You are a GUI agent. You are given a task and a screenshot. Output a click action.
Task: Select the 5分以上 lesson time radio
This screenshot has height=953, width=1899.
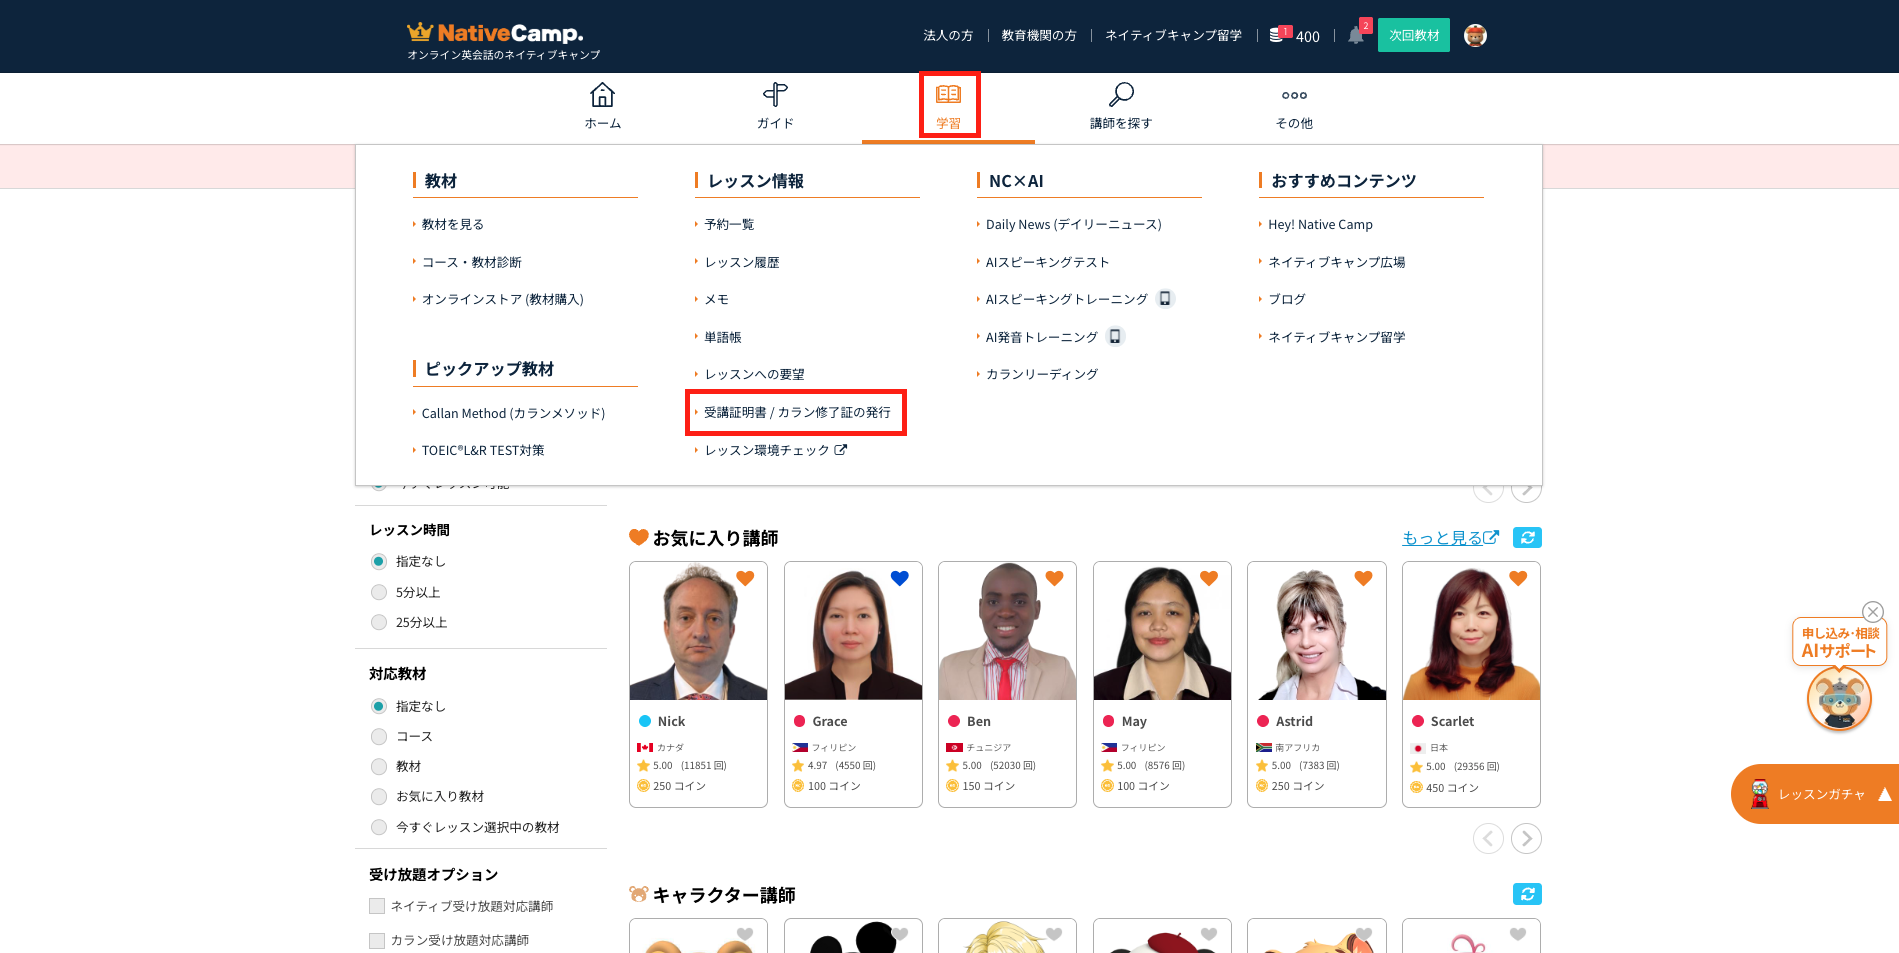[x=379, y=592]
